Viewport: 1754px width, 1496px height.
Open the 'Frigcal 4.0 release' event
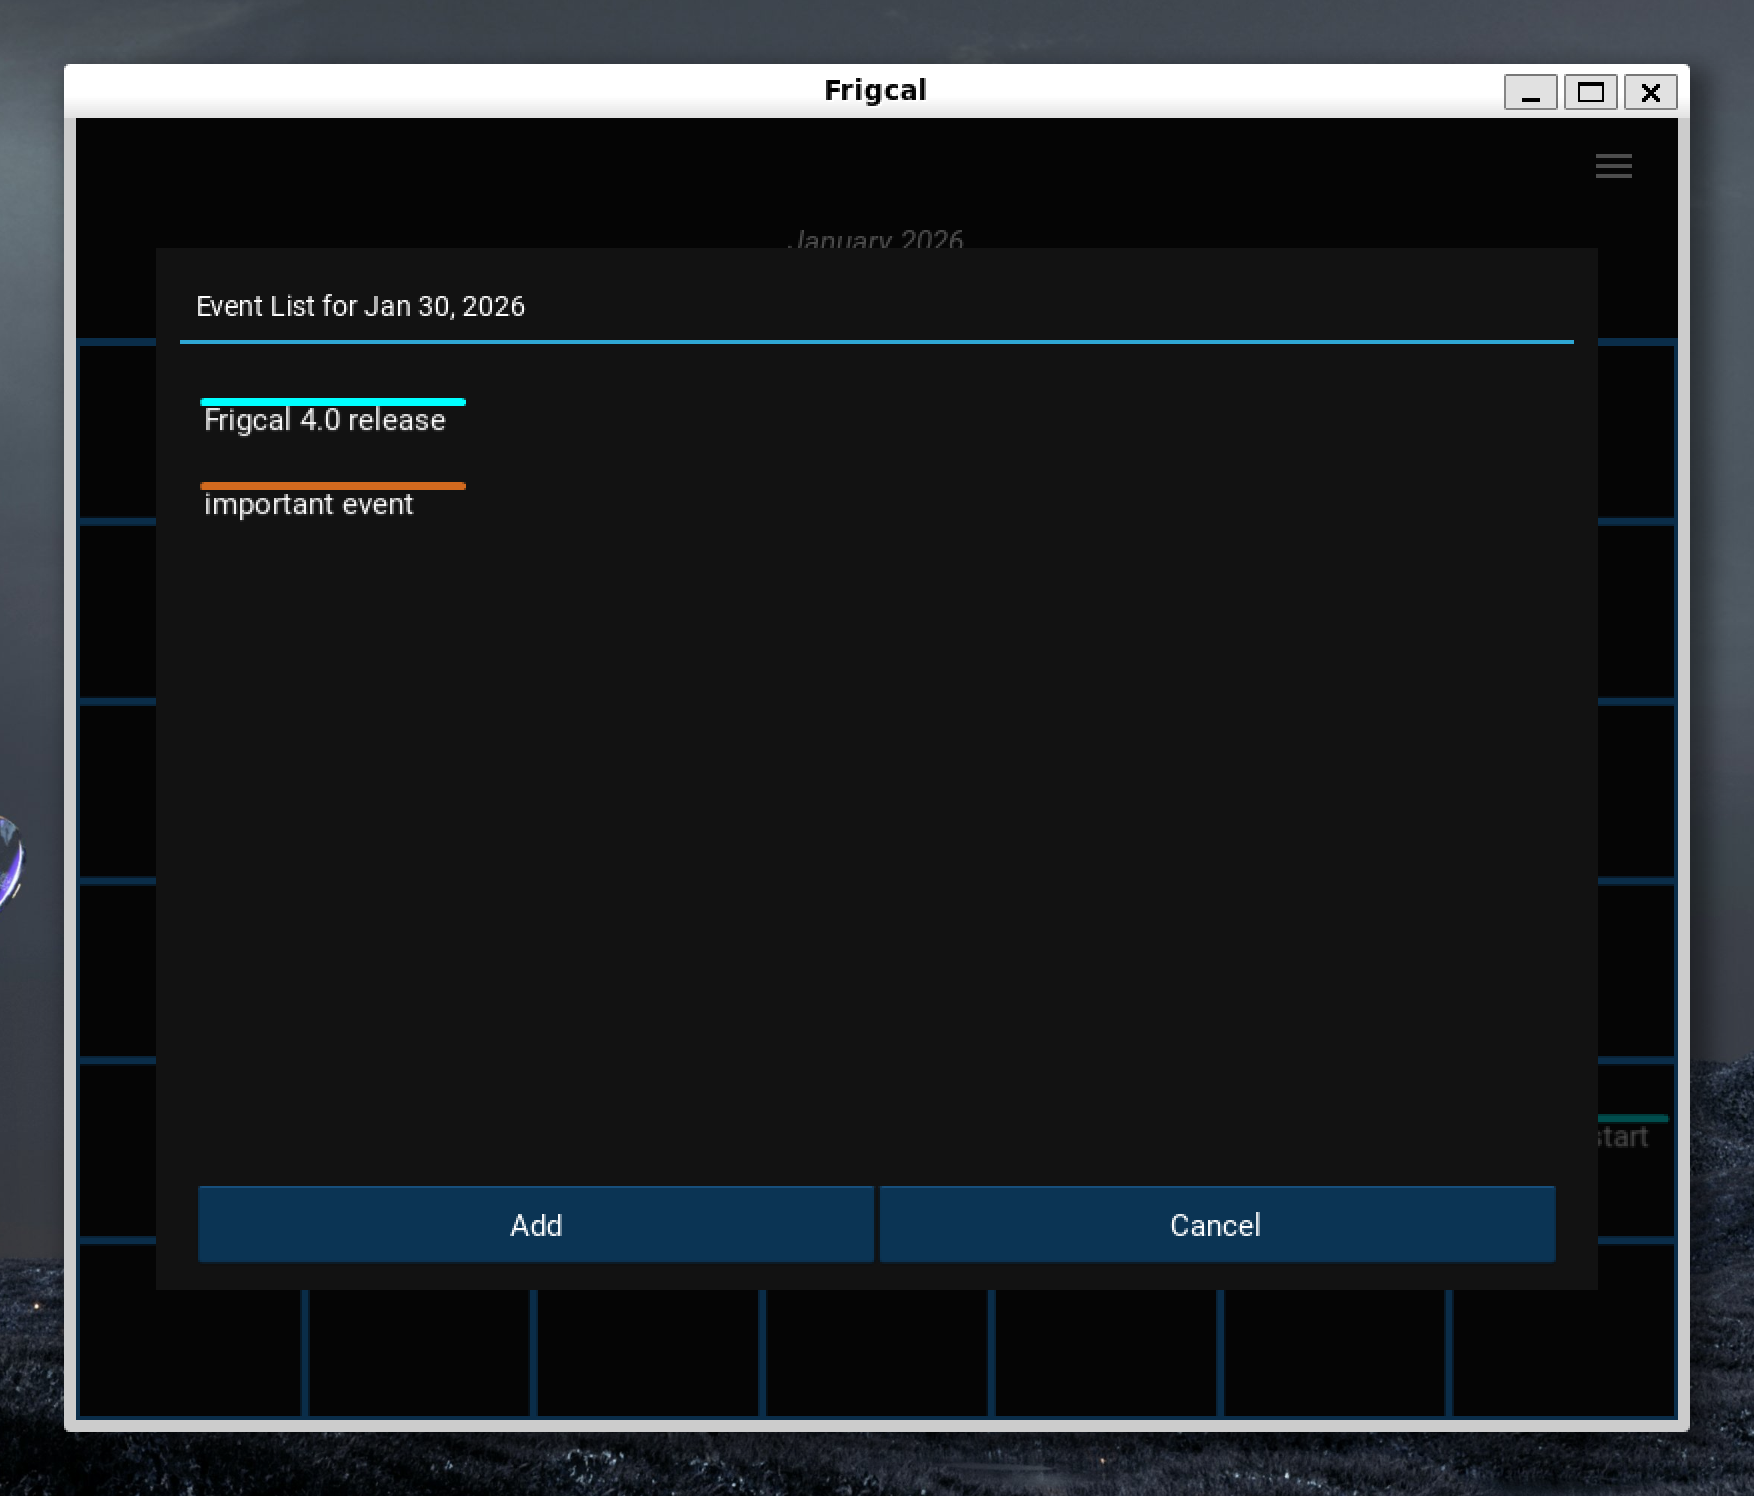pos(324,420)
